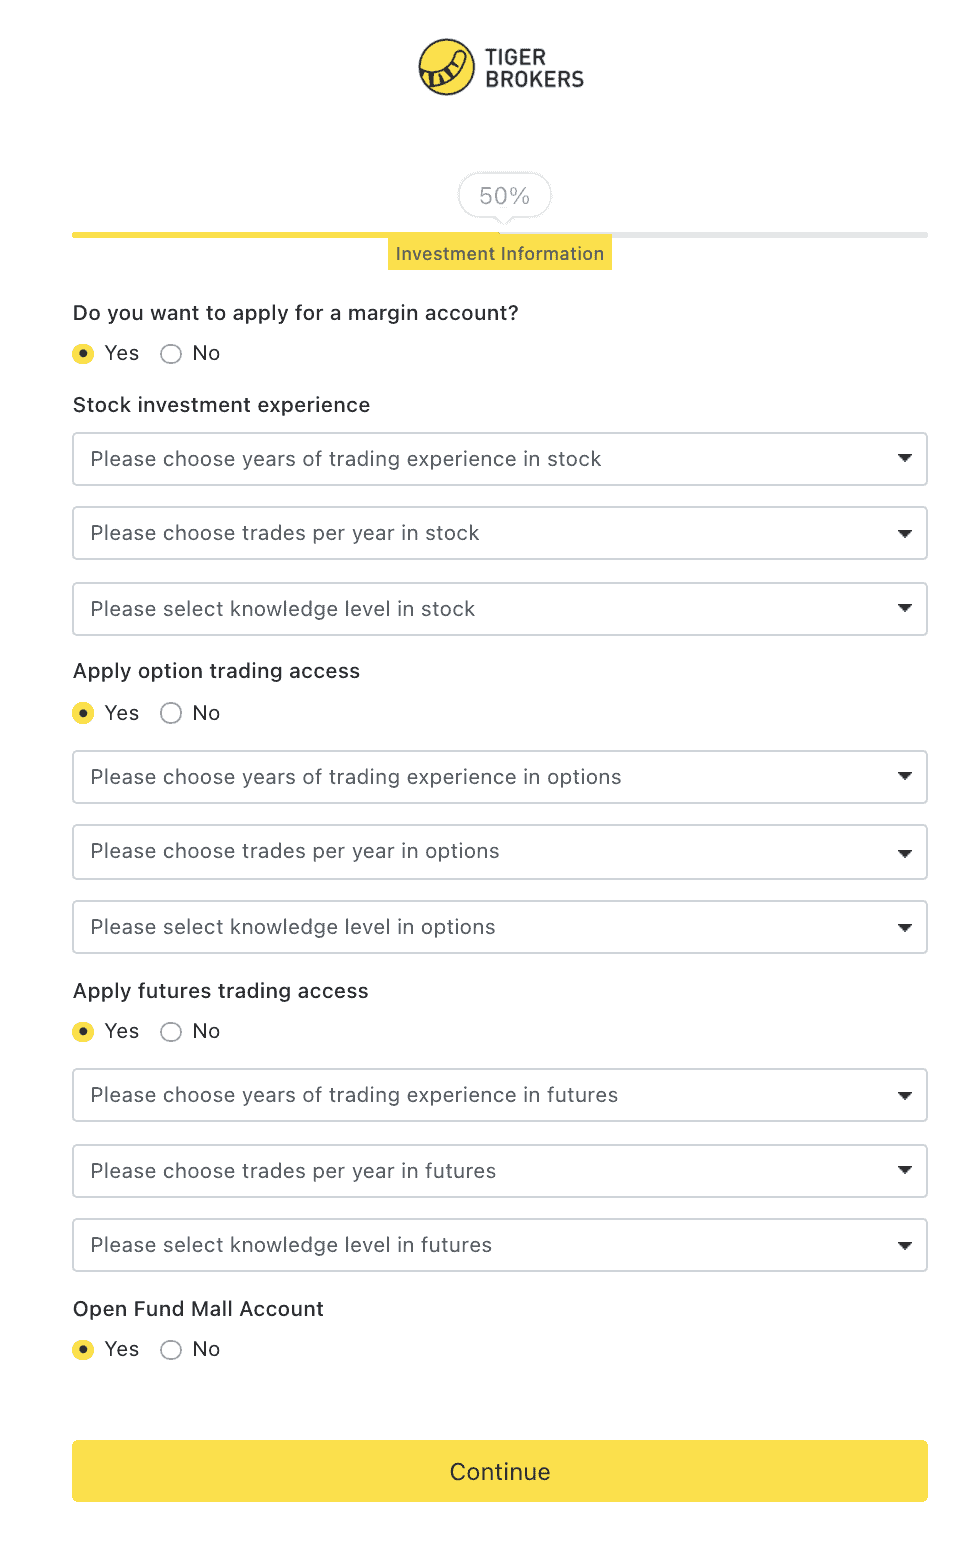
Task: Expand trades per year in futures dropdown
Action: tap(499, 1171)
